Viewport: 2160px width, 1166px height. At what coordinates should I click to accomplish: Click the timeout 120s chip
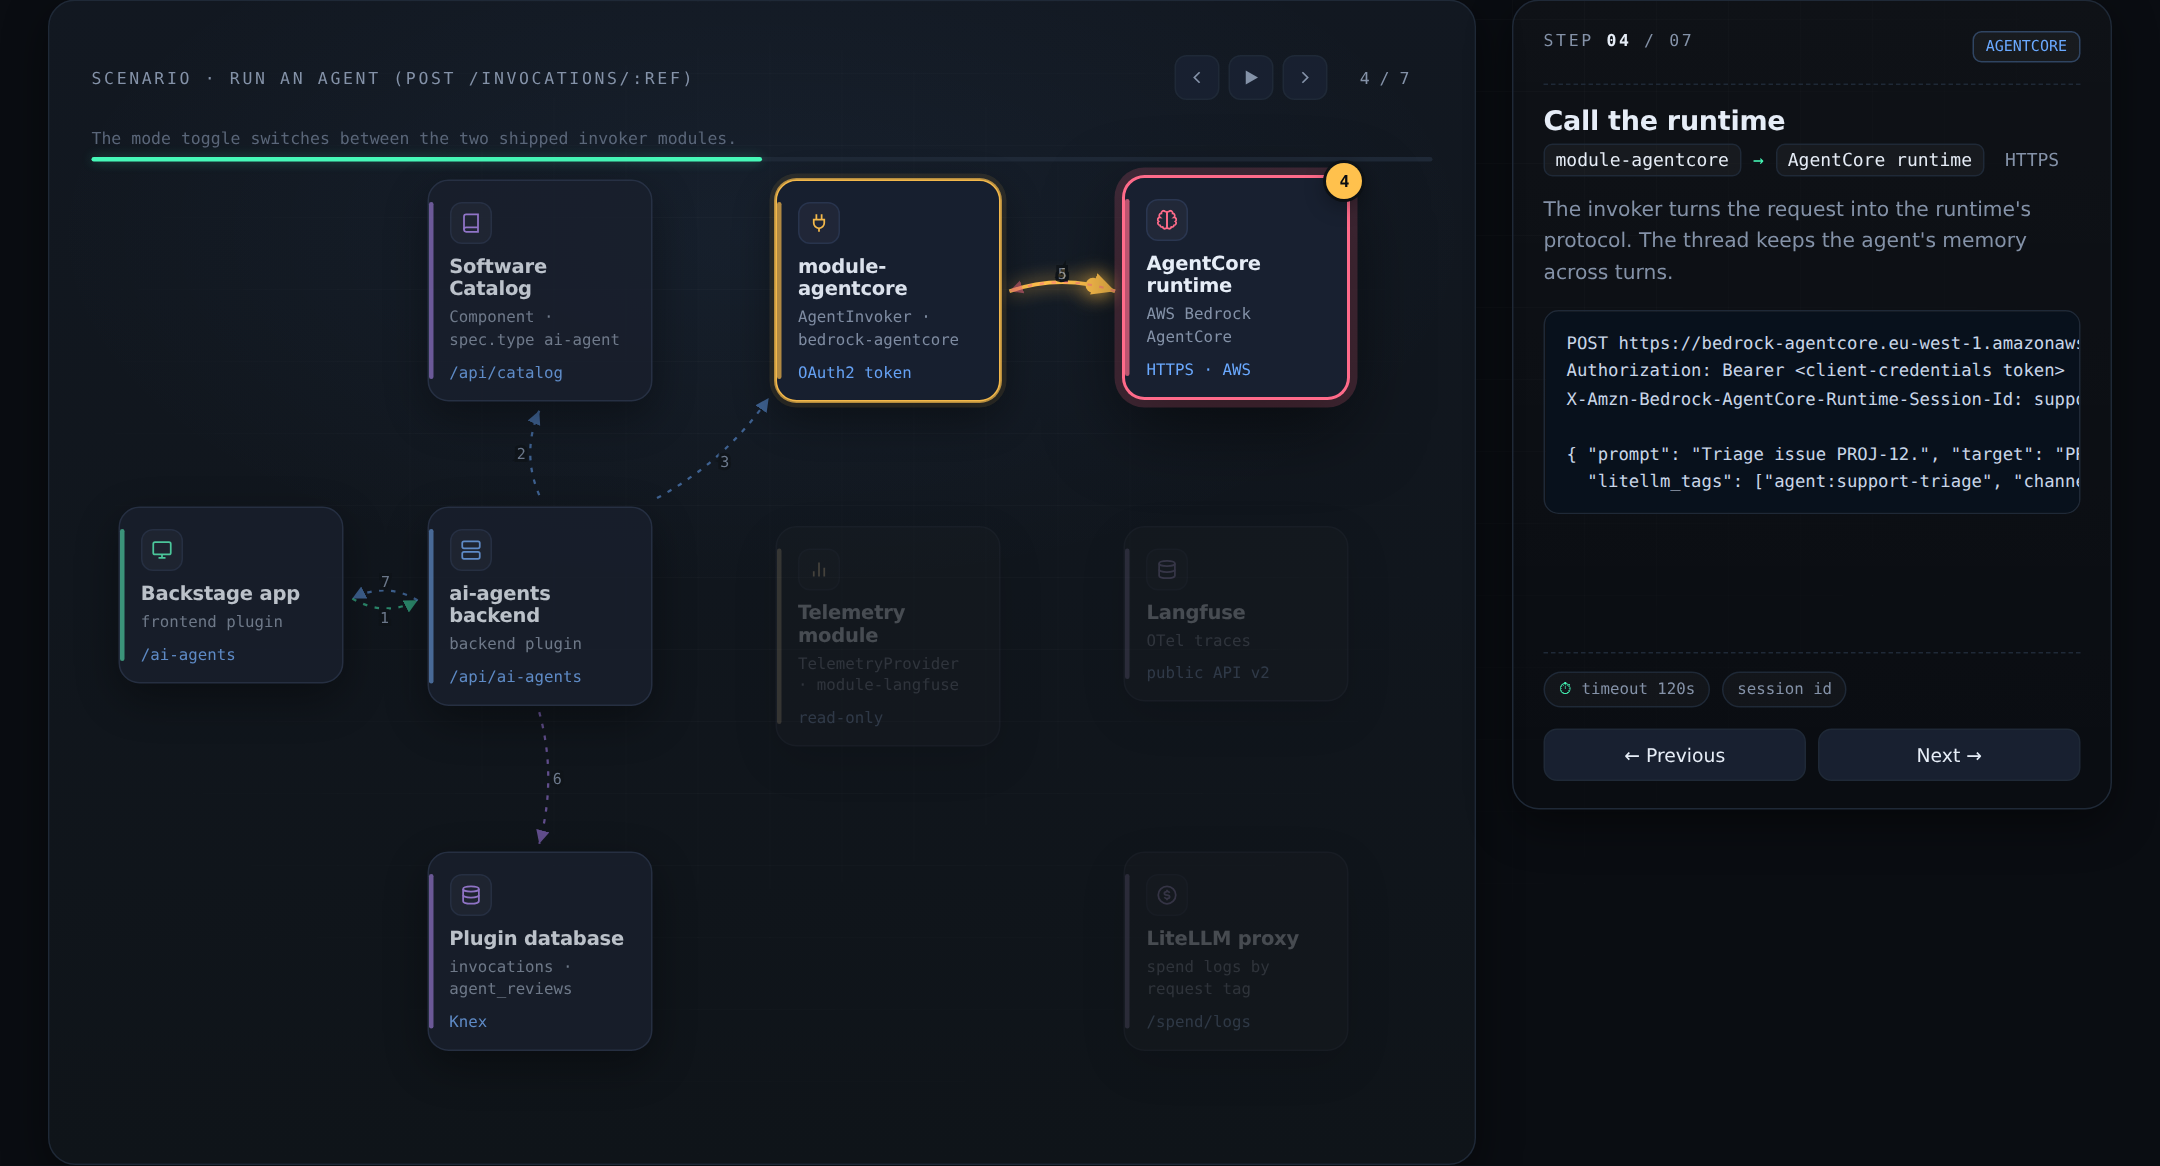coord(1626,689)
